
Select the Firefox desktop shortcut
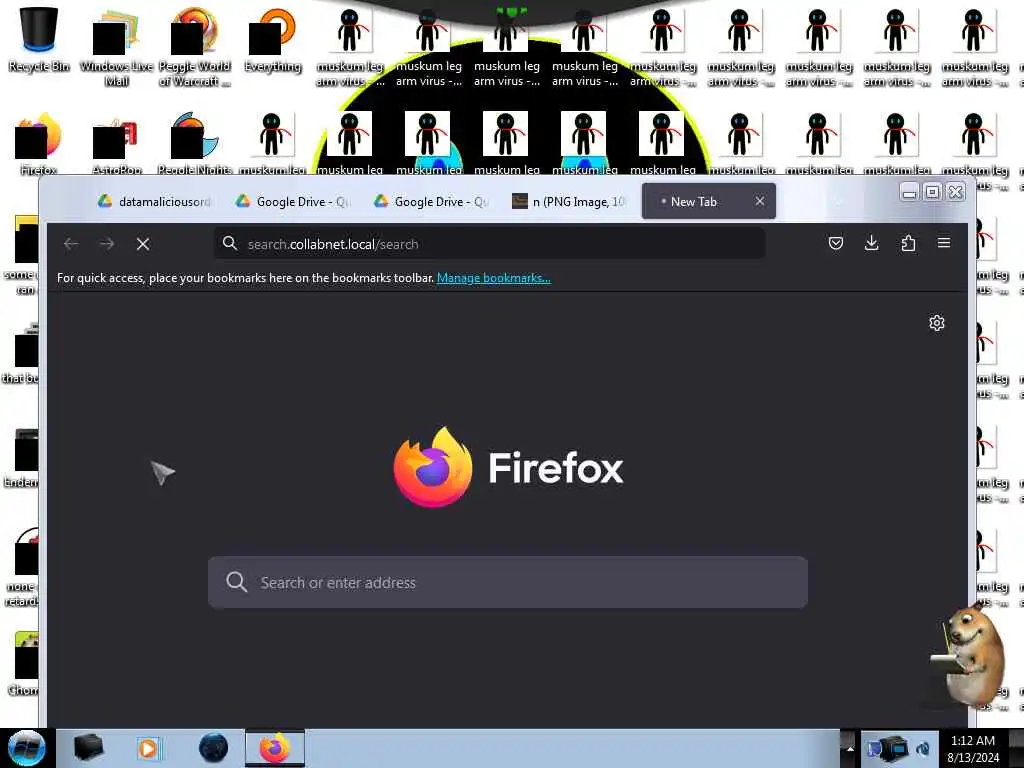tap(39, 144)
